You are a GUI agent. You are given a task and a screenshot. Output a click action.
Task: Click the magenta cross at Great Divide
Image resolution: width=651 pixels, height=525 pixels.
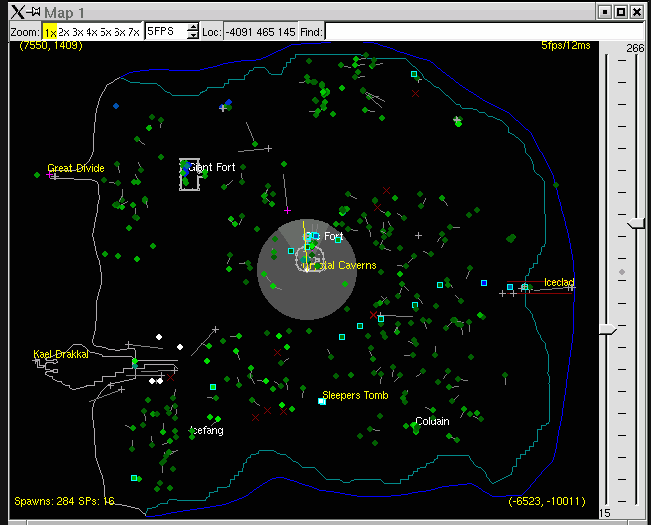(x=49, y=175)
